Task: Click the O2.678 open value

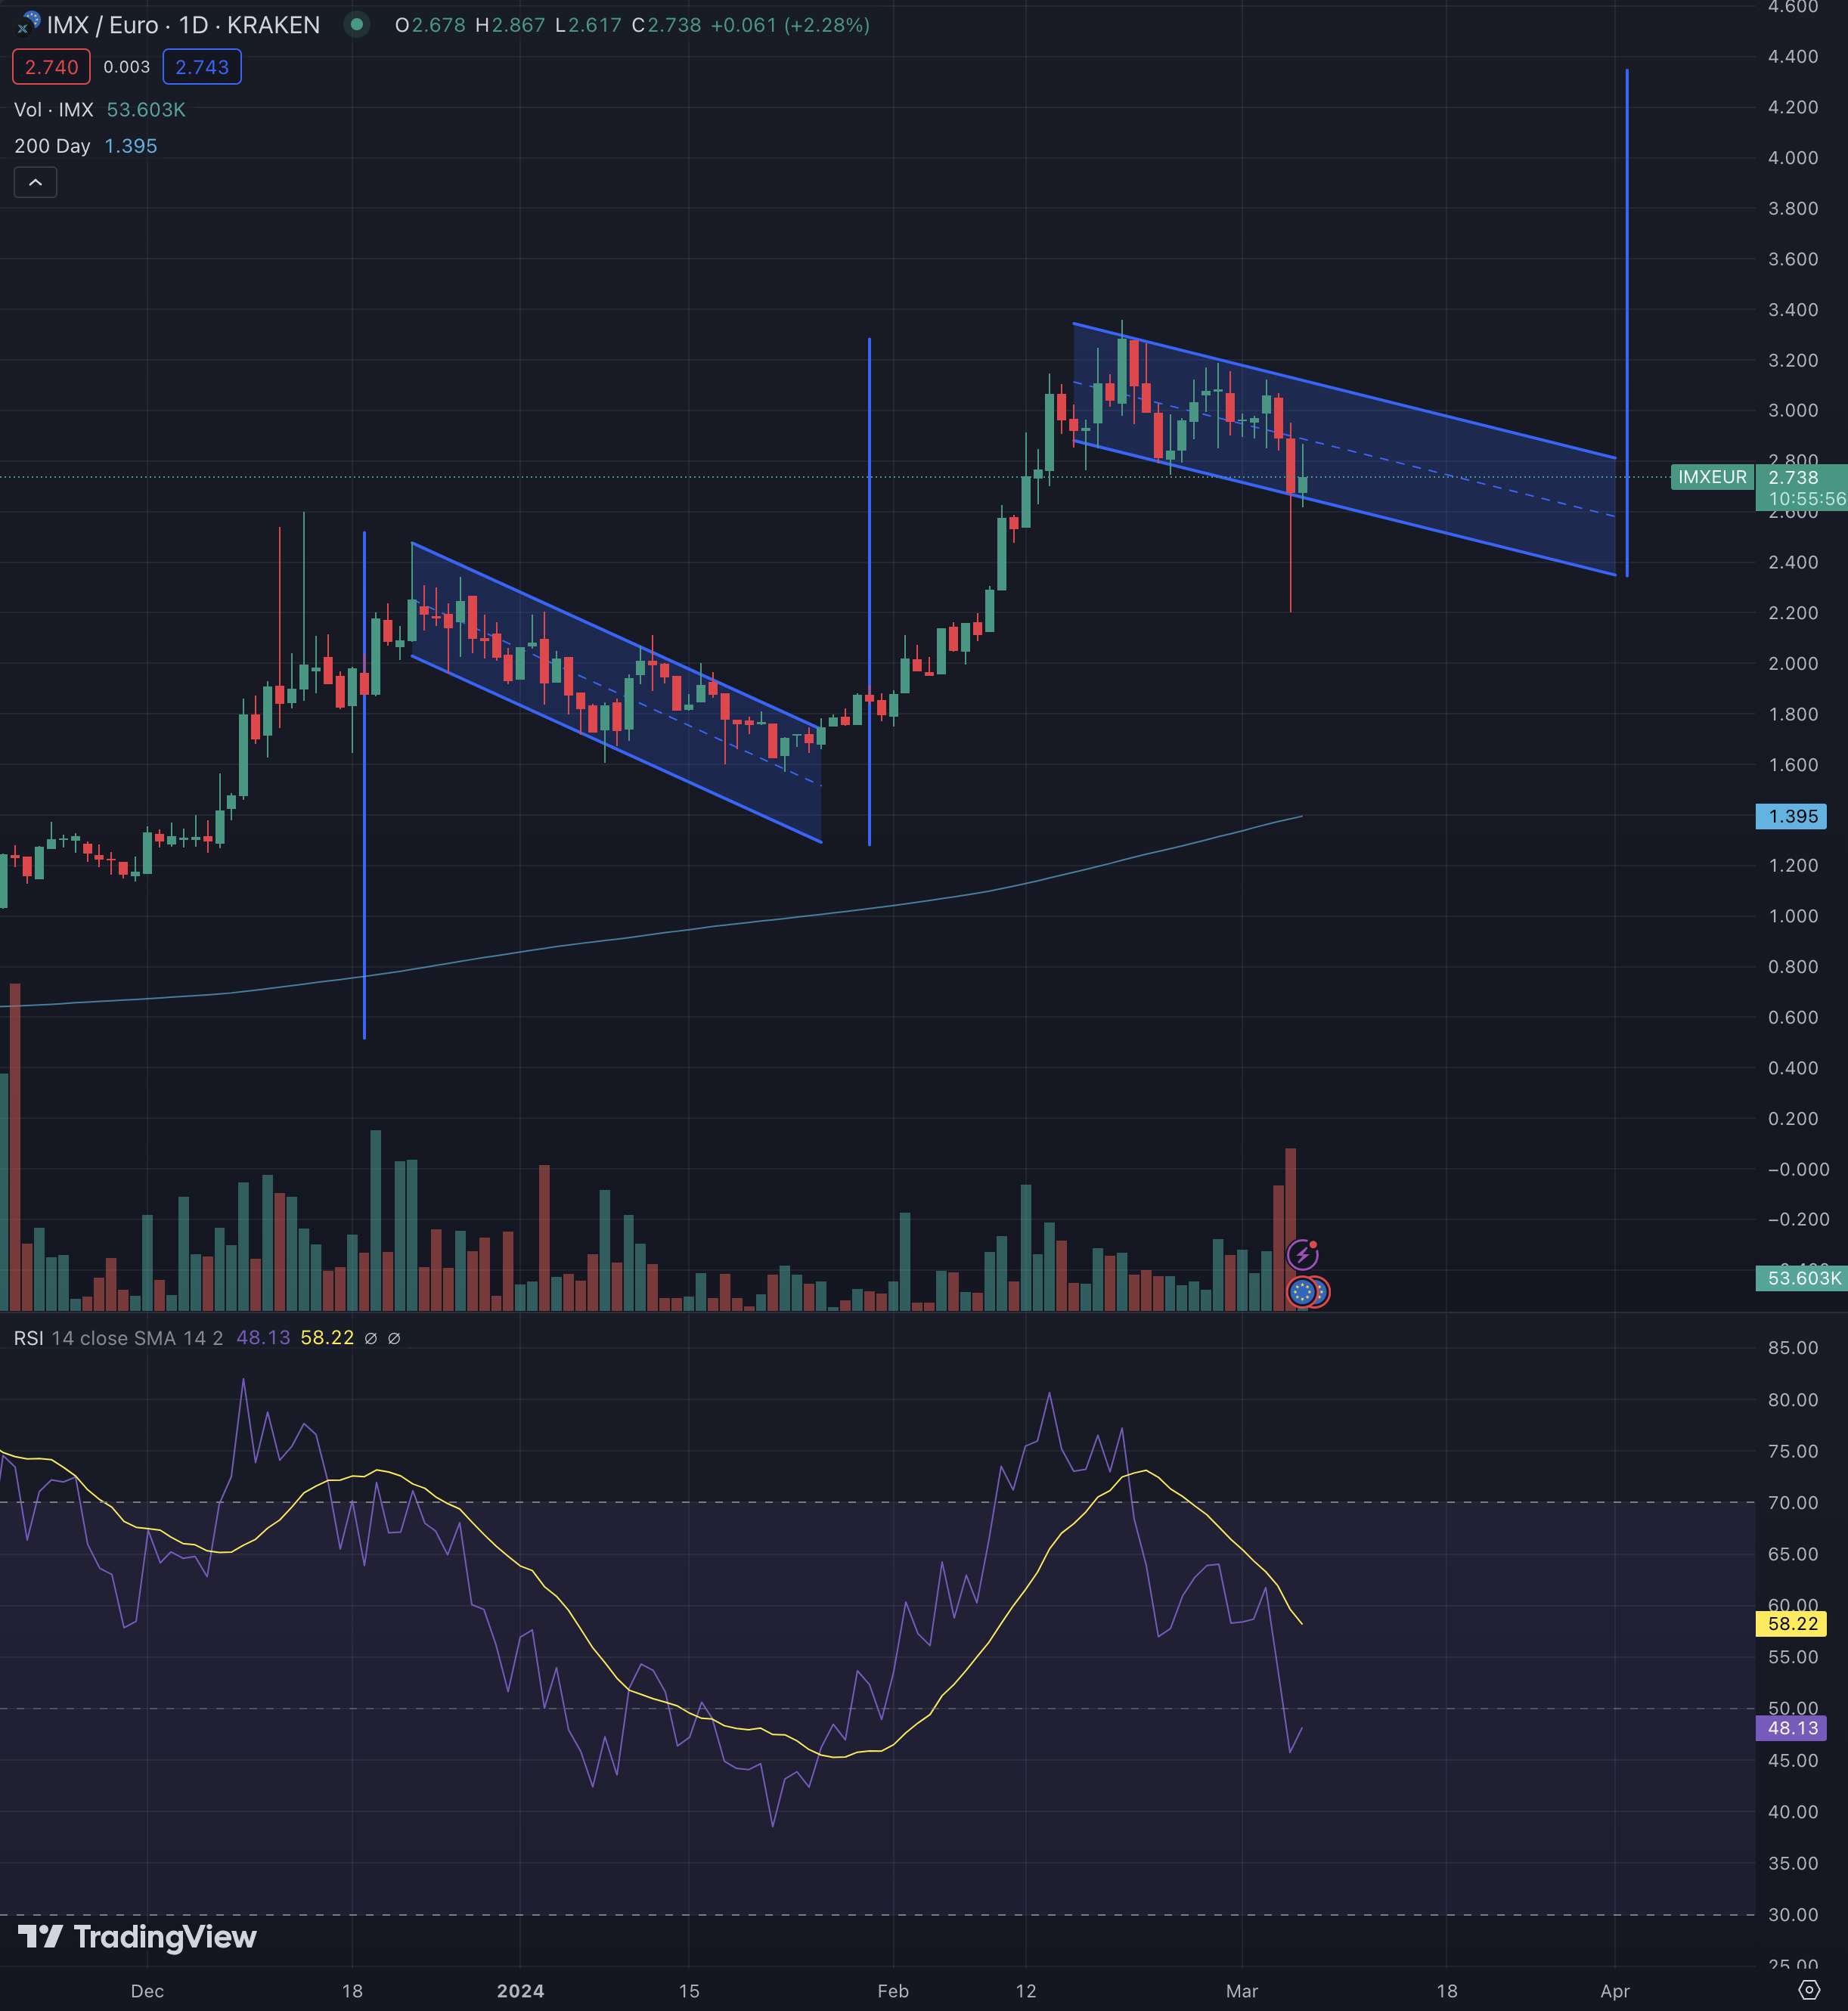Action: pyautogui.click(x=430, y=25)
